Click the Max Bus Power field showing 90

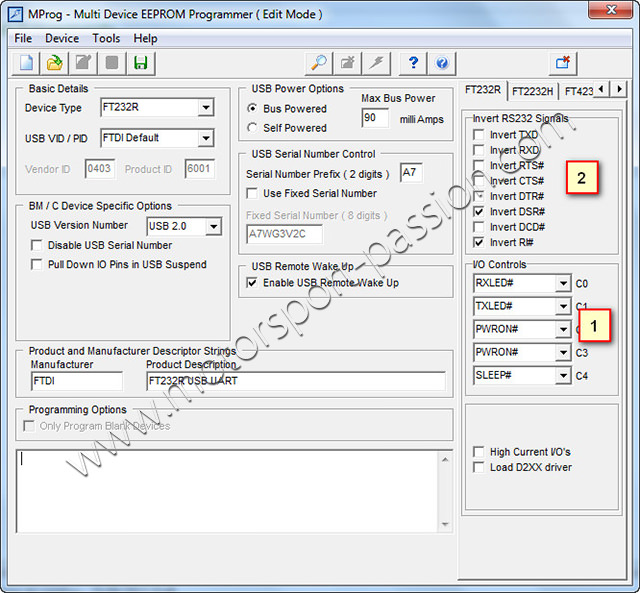[375, 118]
